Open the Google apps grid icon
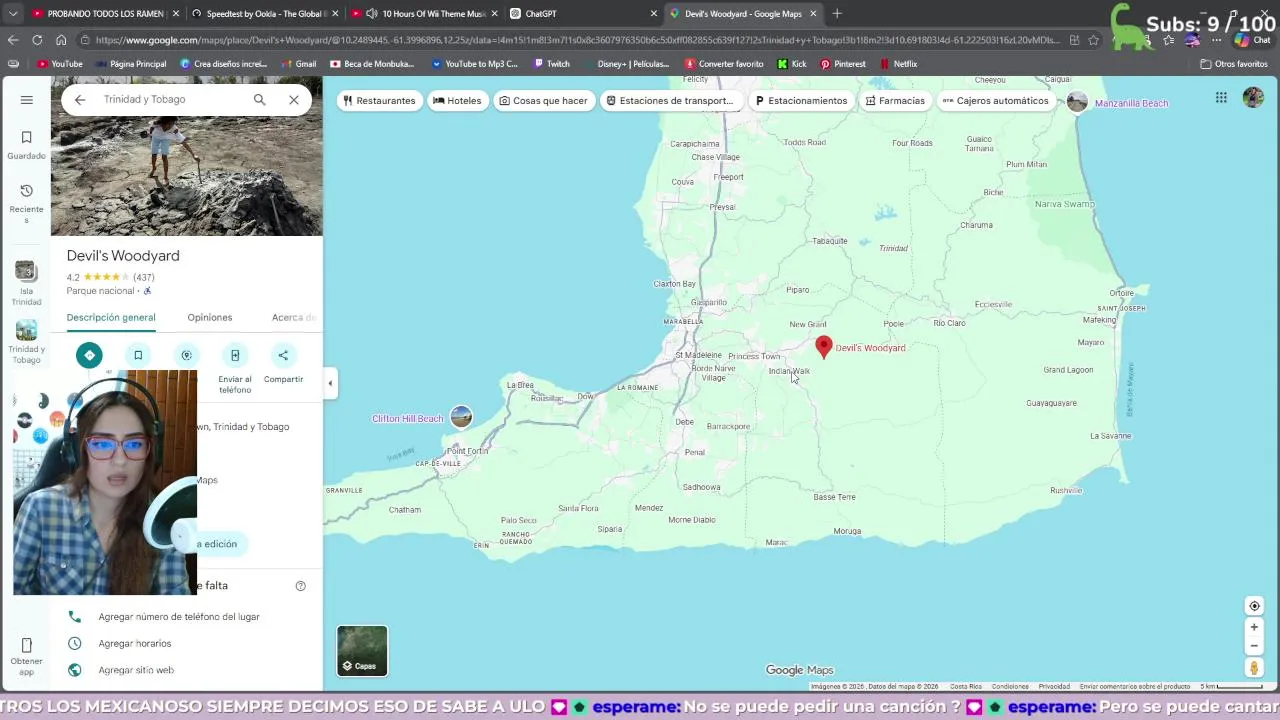Screen dimensions: 1280x720 [x=1221, y=97]
